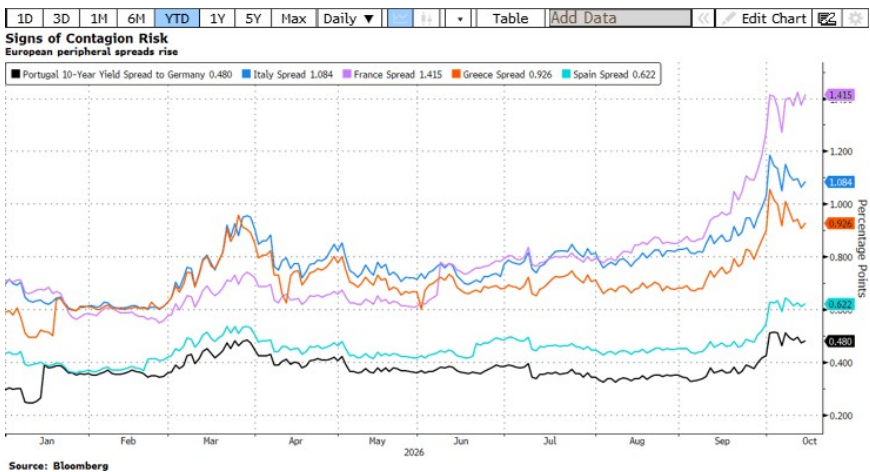Click the Greece Spread orange legend square
This screenshot has height=472, width=870.
pyautogui.click(x=456, y=74)
